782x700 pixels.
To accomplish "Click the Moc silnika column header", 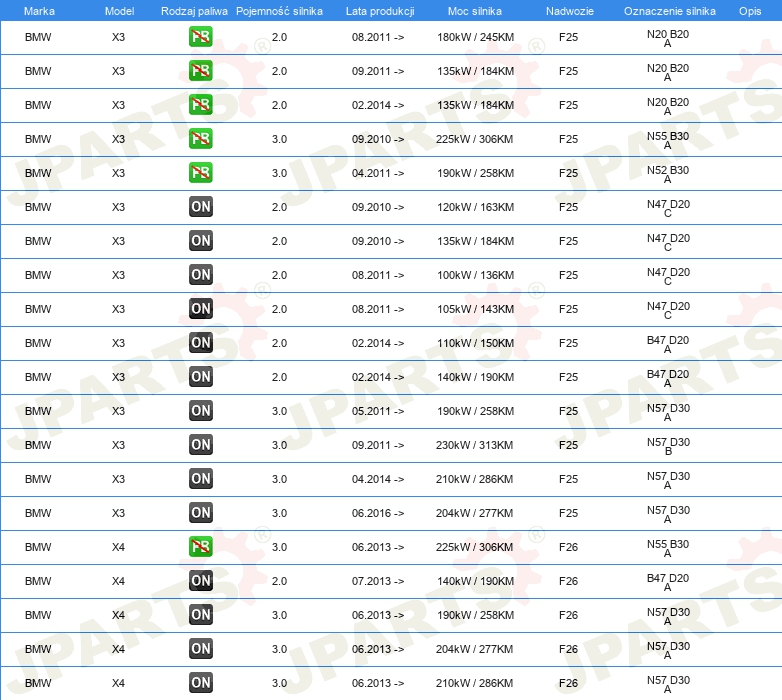I will (475, 11).
